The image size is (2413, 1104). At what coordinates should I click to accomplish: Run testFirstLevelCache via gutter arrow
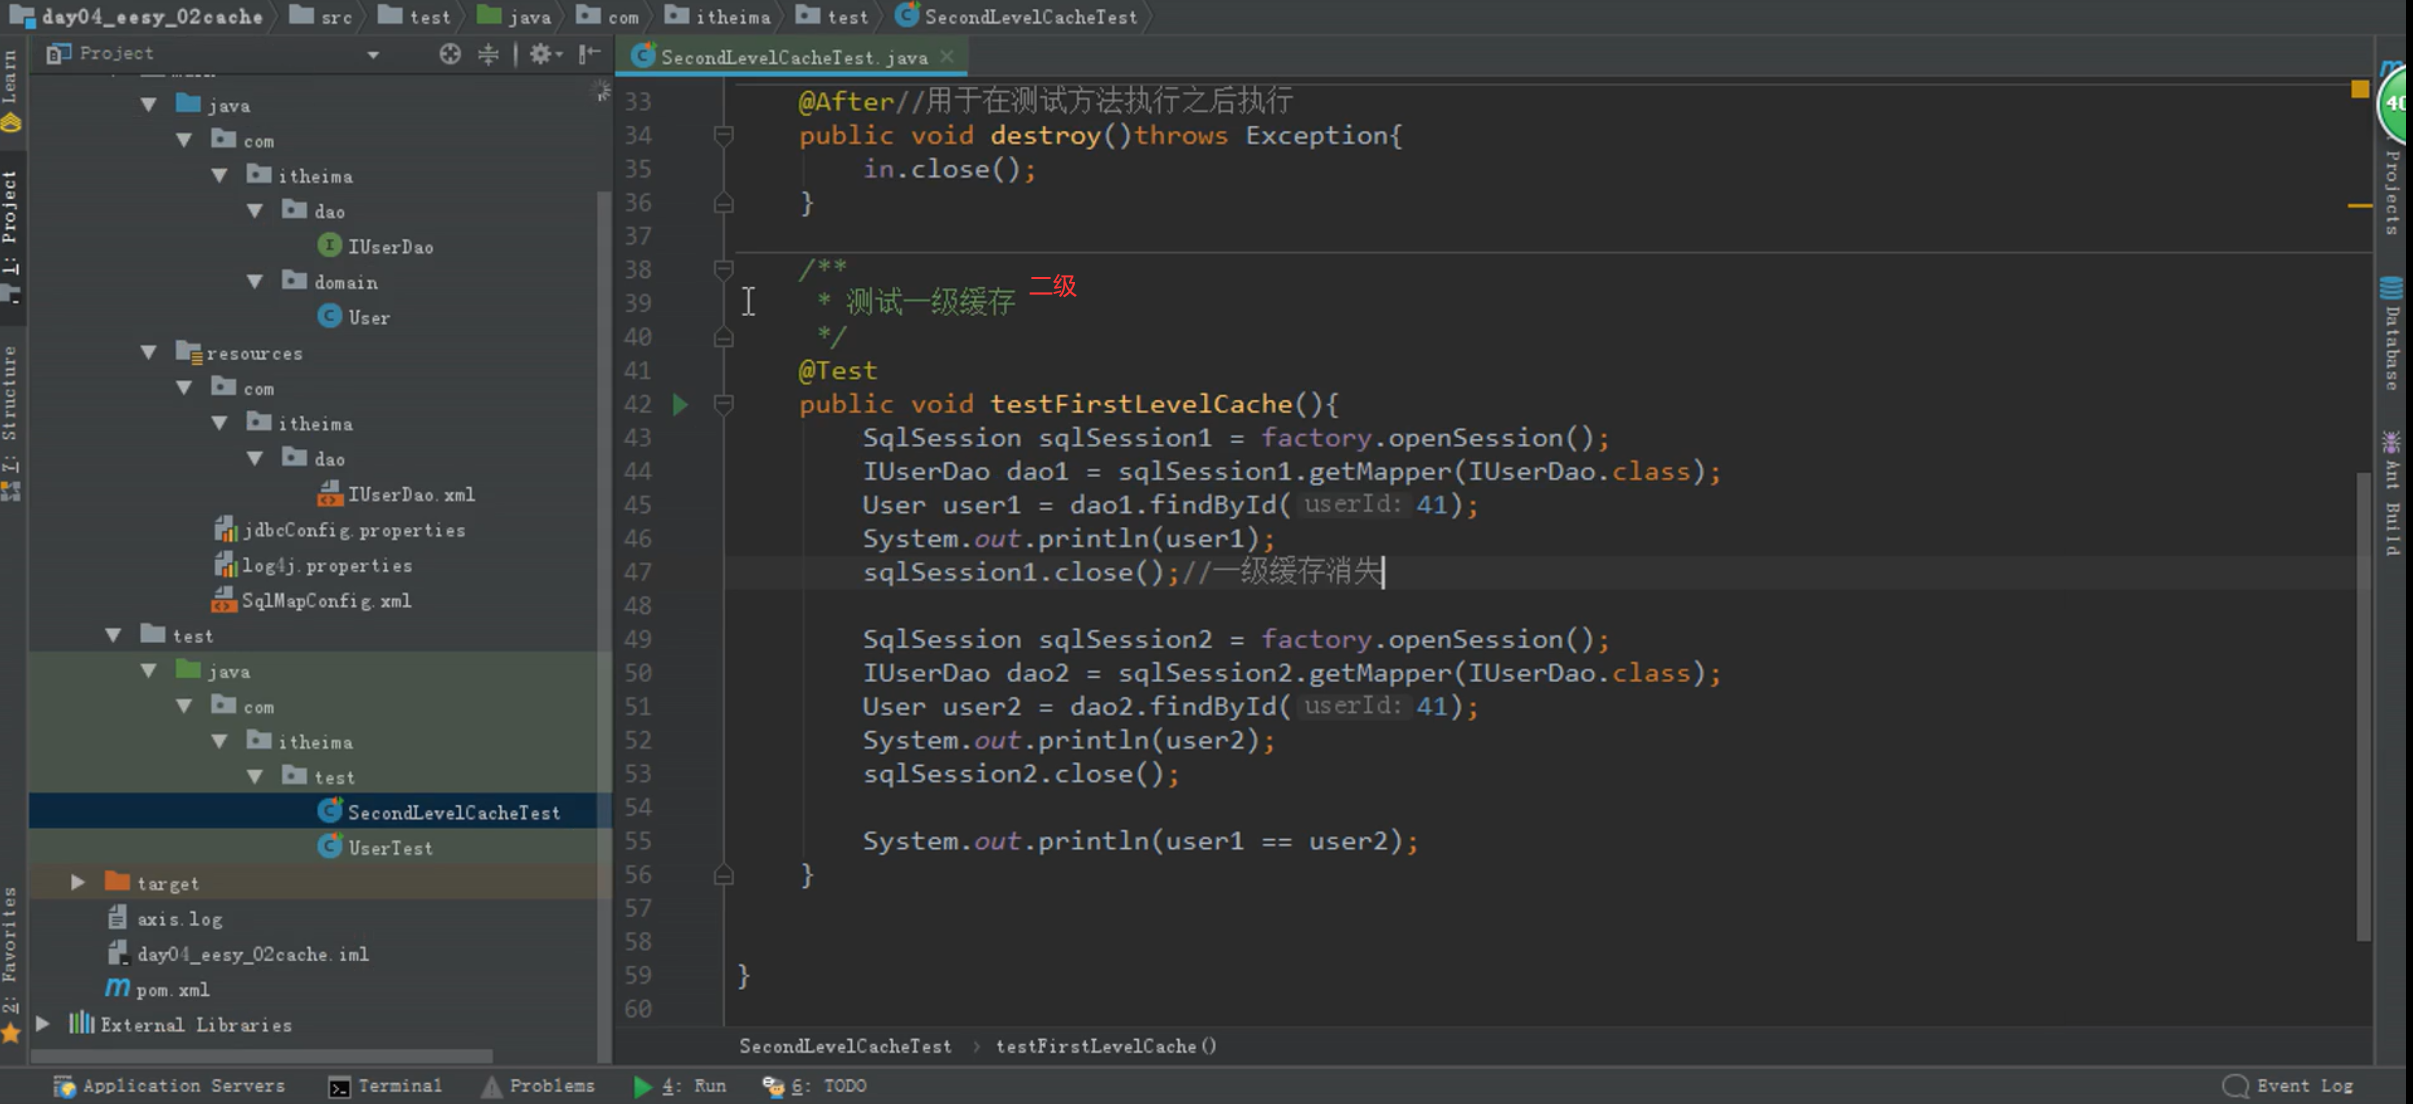pyautogui.click(x=680, y=404)
